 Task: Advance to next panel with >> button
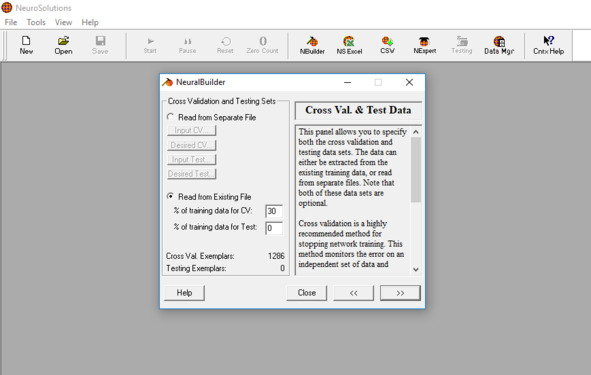(x=400, y=293)
